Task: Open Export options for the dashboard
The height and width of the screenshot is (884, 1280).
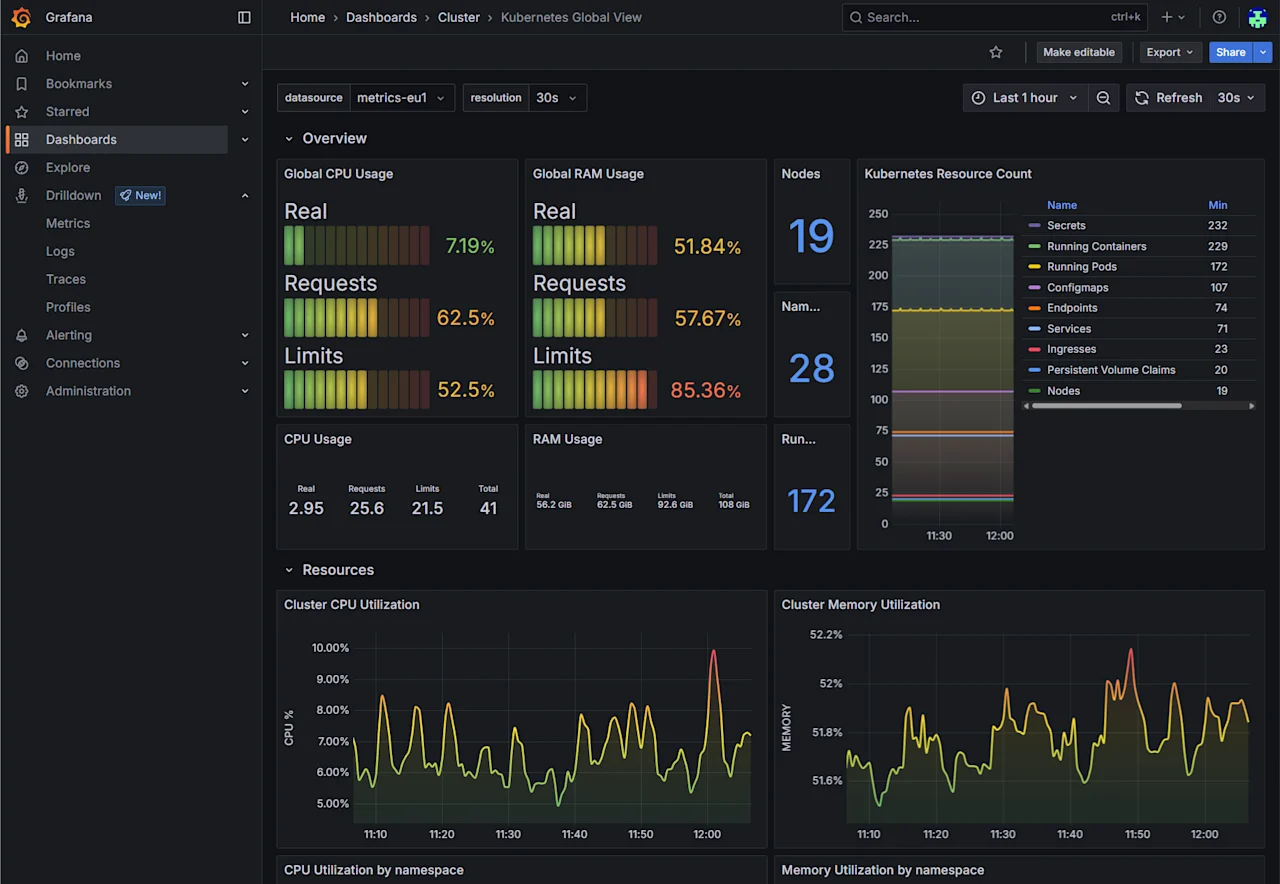Action: 1169,51
